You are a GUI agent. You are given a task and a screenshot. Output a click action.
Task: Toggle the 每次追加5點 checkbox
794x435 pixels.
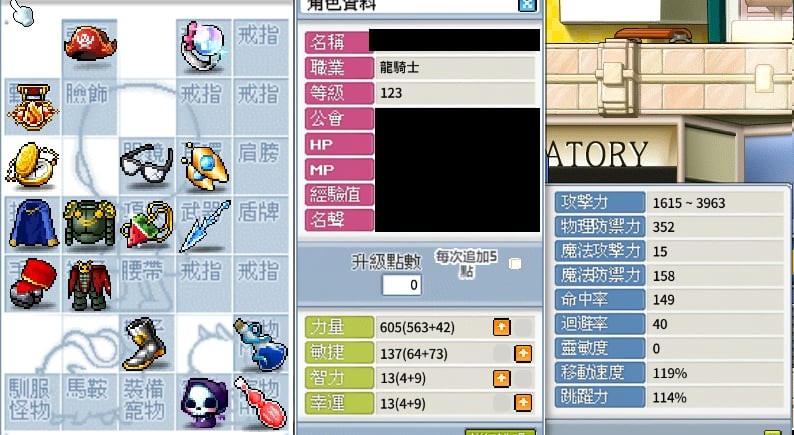[x=515, y=264]
